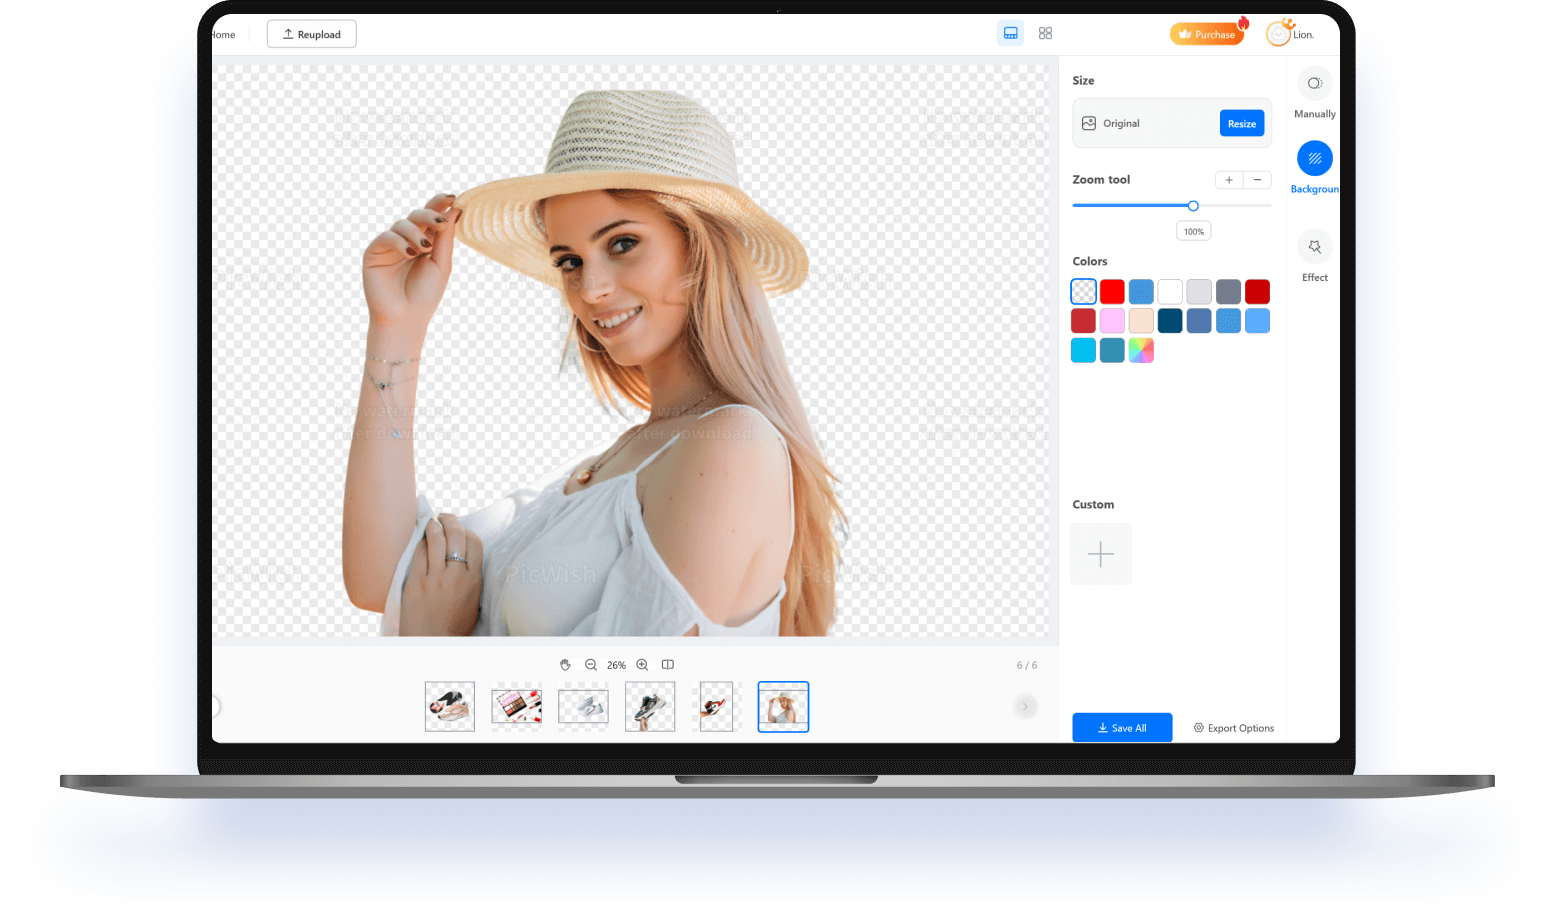Decrease zoom with the minus stepper
The width and height of the screenshot is (1555, 919).
[1257, 180]
